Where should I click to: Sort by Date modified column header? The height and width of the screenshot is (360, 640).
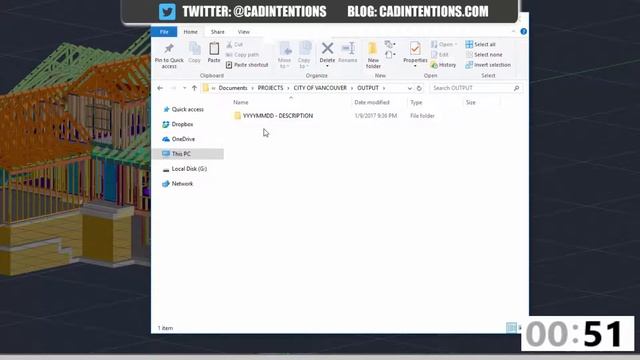coord(372,102)
